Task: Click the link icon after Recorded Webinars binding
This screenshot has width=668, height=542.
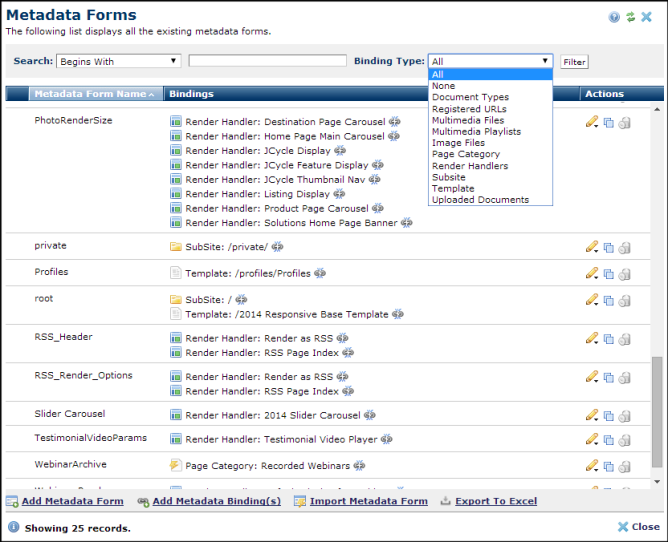Action: (359, 465)
